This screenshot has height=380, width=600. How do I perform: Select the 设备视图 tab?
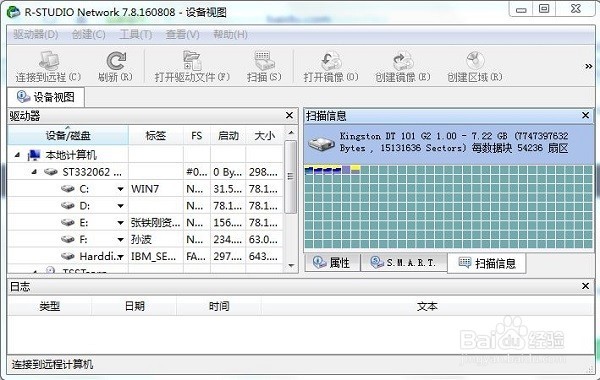[x=46, y=97]
